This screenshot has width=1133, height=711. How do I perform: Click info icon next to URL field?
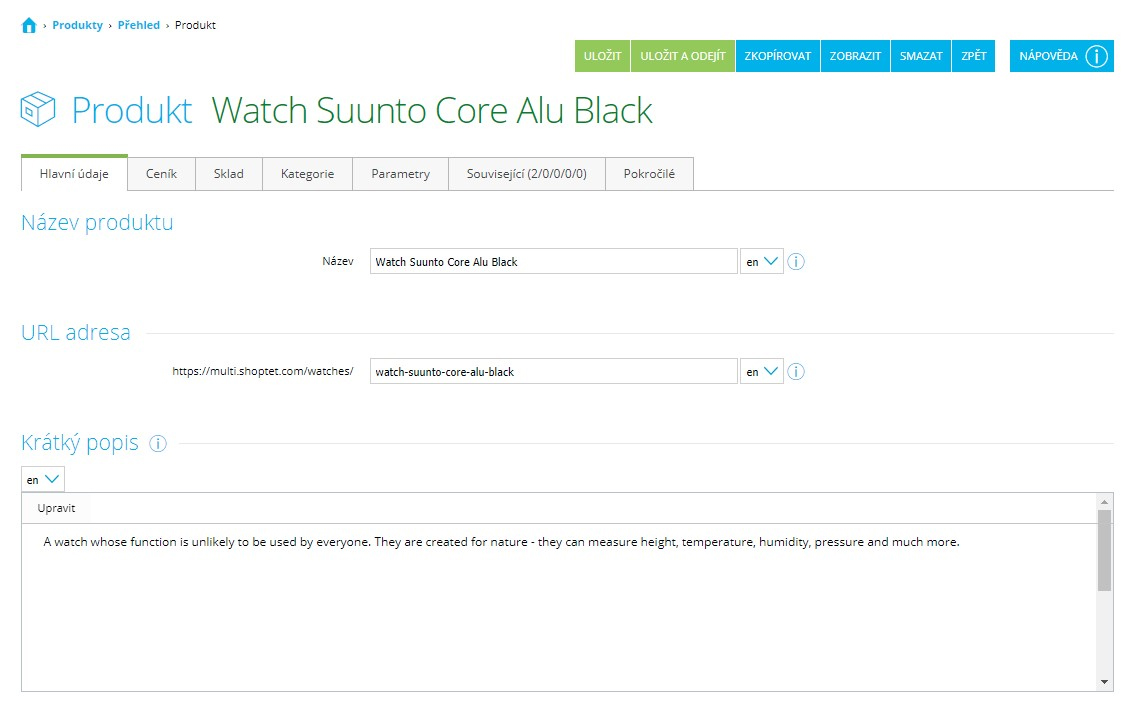796,371
